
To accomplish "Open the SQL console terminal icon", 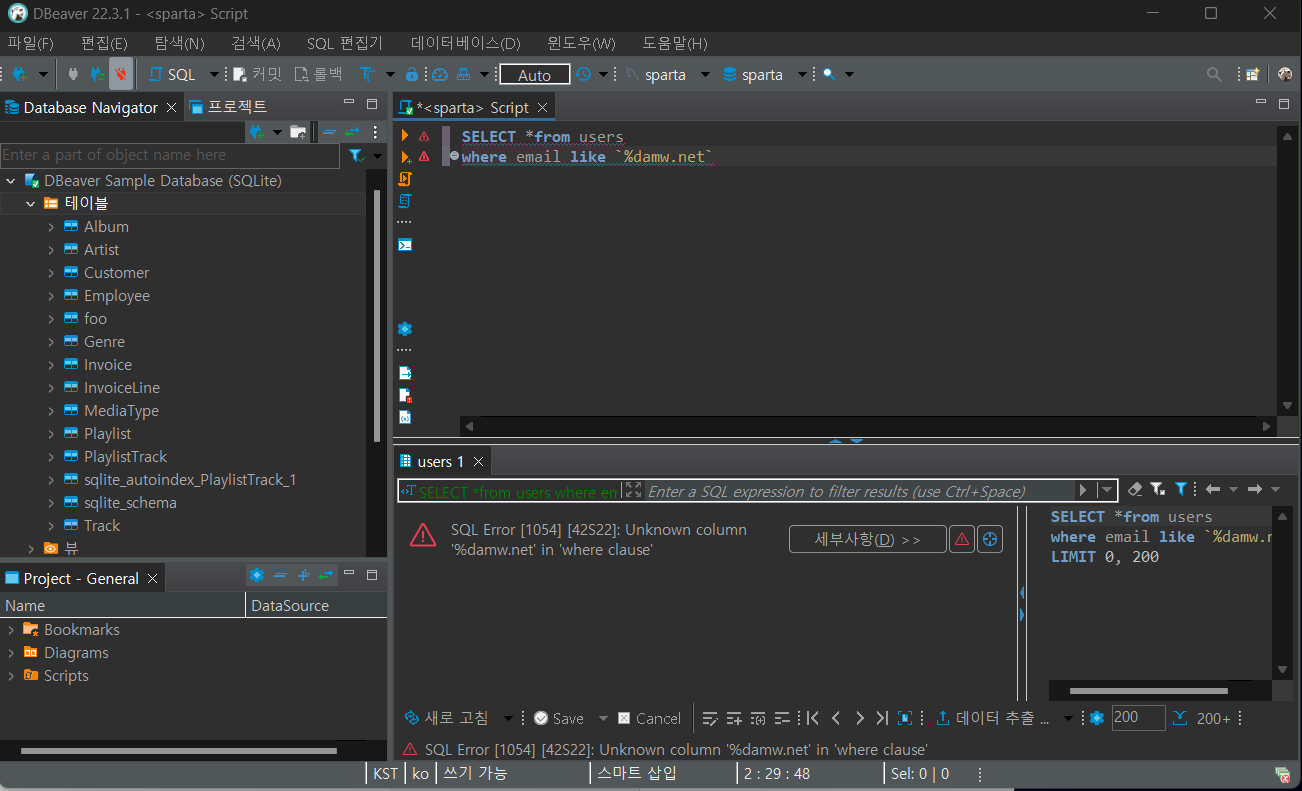I will pyautogui.click(x=405, y=245).
